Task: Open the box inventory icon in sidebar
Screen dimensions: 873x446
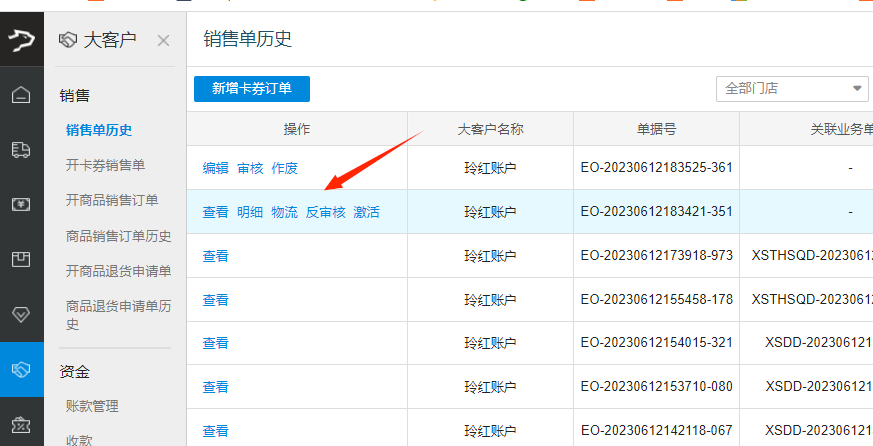Action: (x=21, y=259)
